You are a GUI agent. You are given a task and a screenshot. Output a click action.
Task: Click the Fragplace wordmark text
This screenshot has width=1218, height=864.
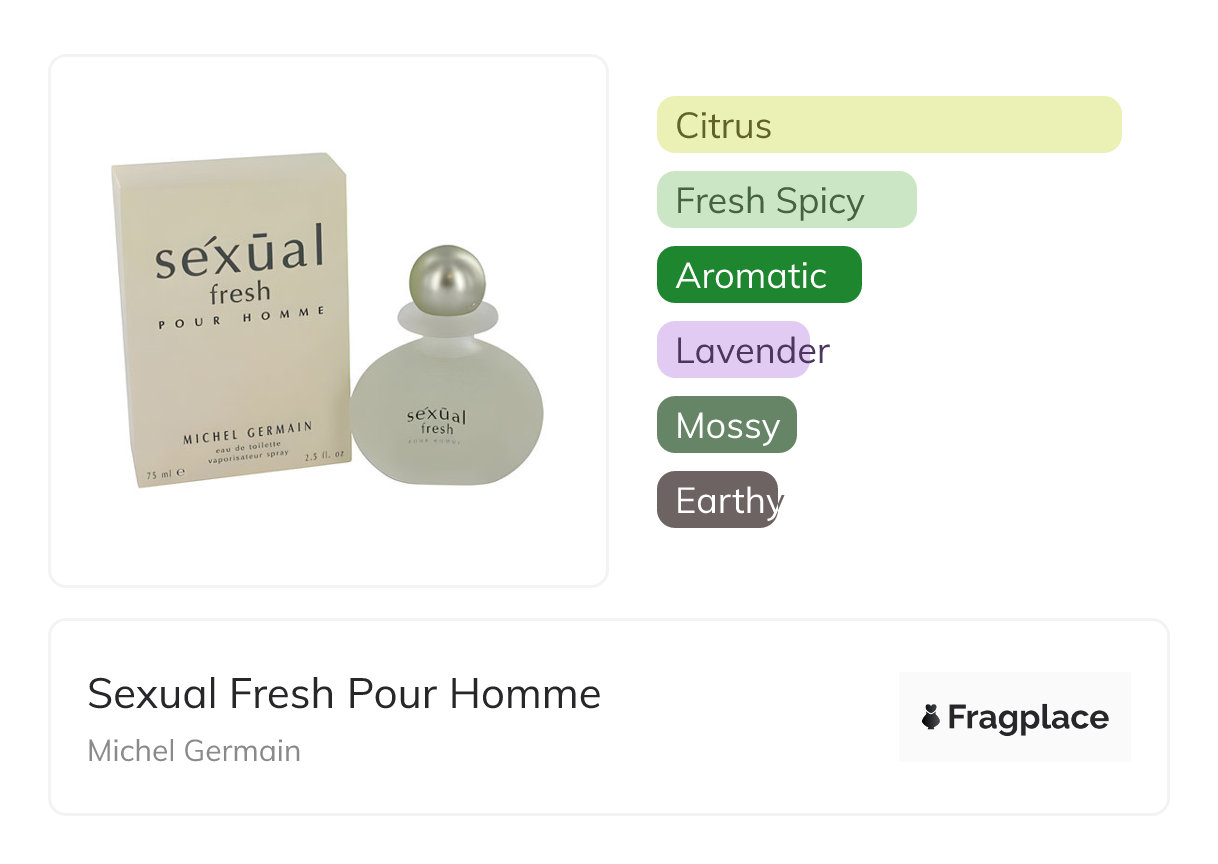coord(1028,717)
